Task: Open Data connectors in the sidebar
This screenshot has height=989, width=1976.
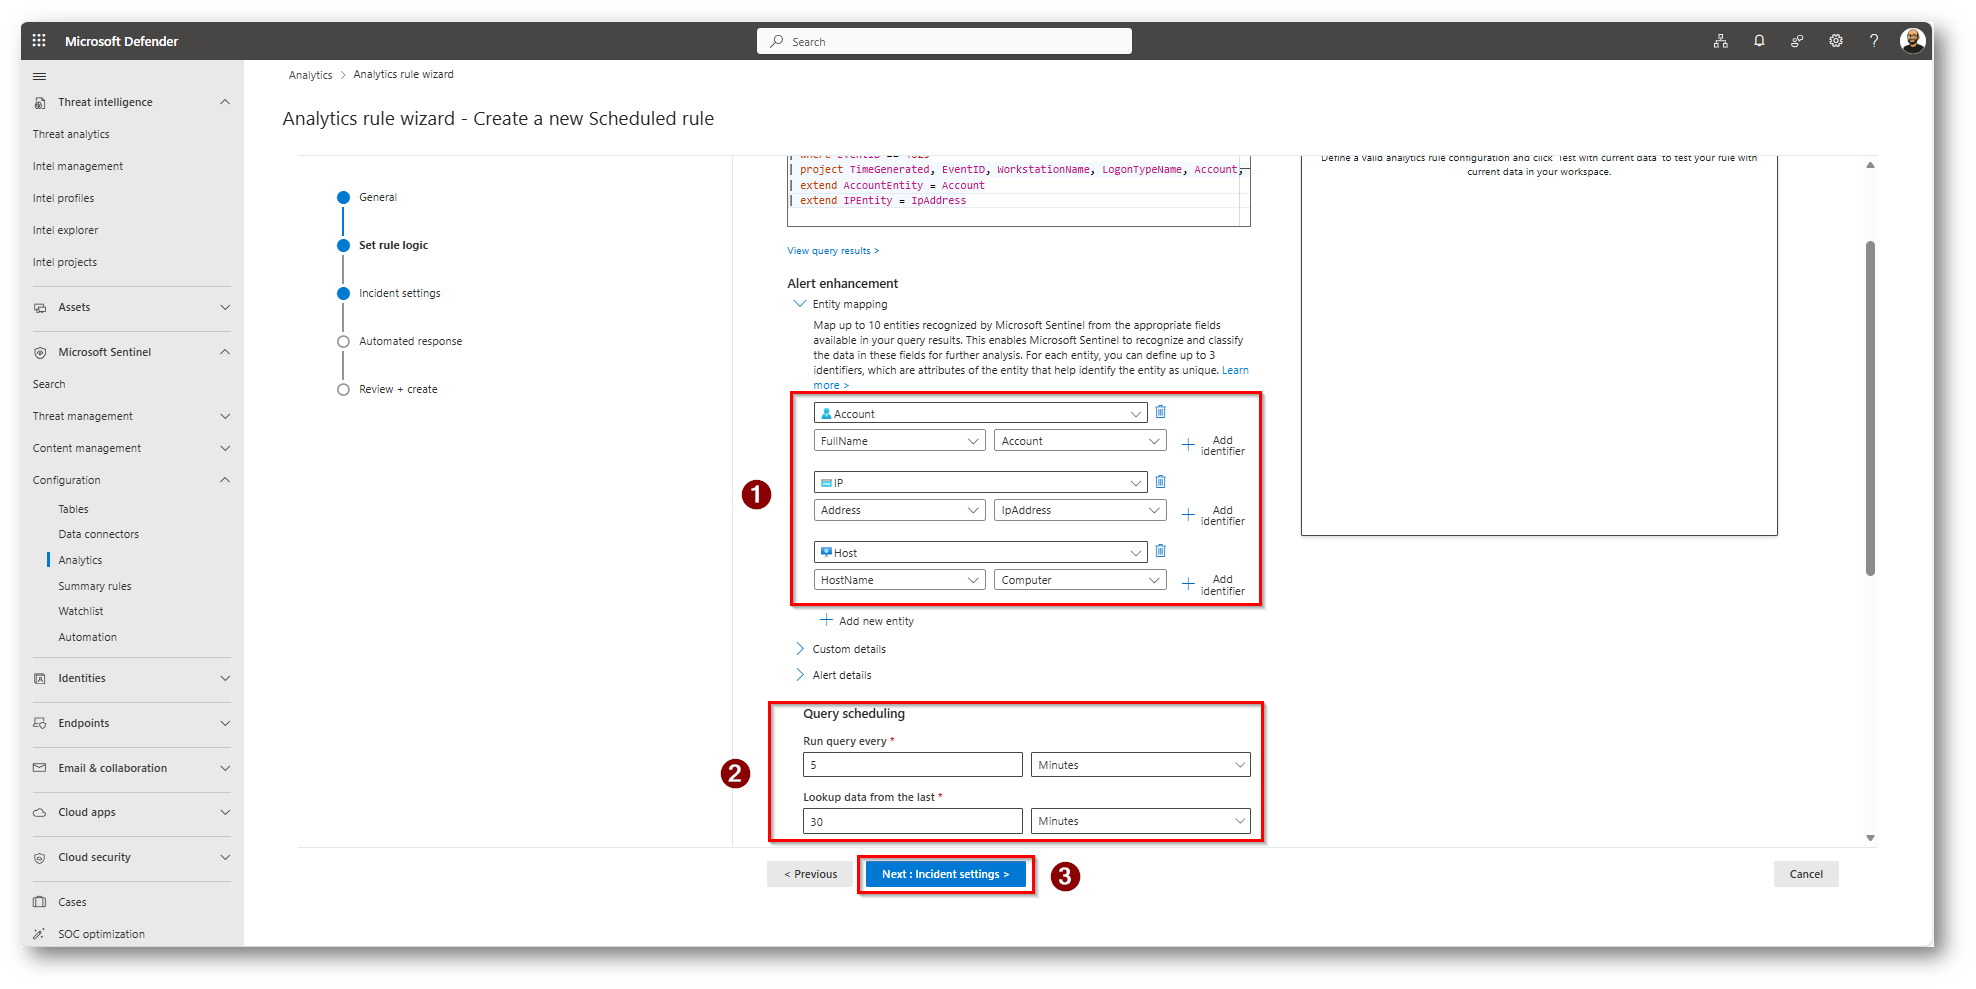Action: pos(98,534)
